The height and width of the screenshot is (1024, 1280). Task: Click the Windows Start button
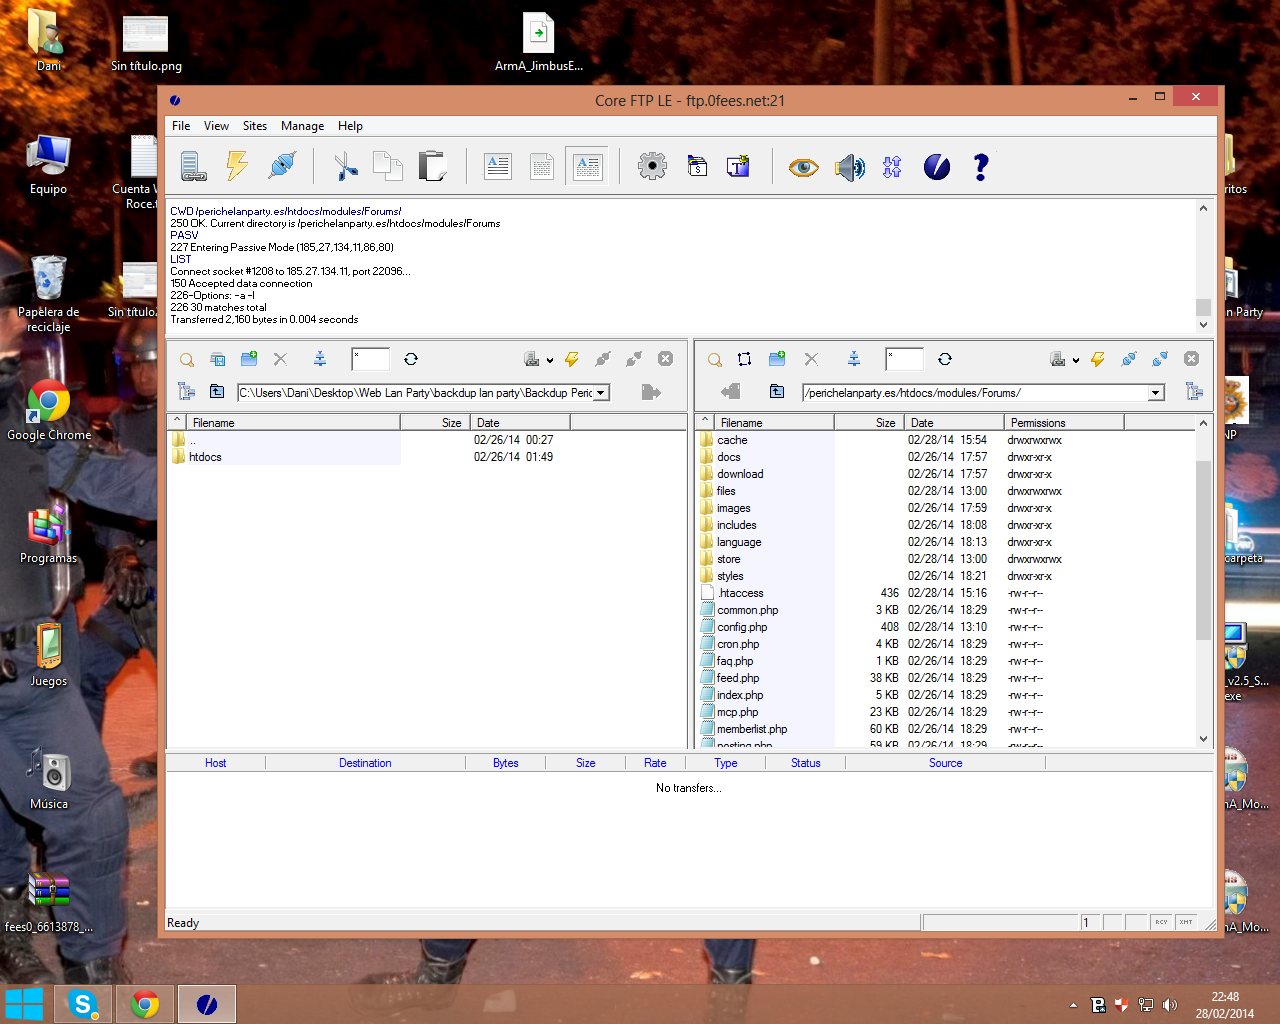coord(24,1004)
